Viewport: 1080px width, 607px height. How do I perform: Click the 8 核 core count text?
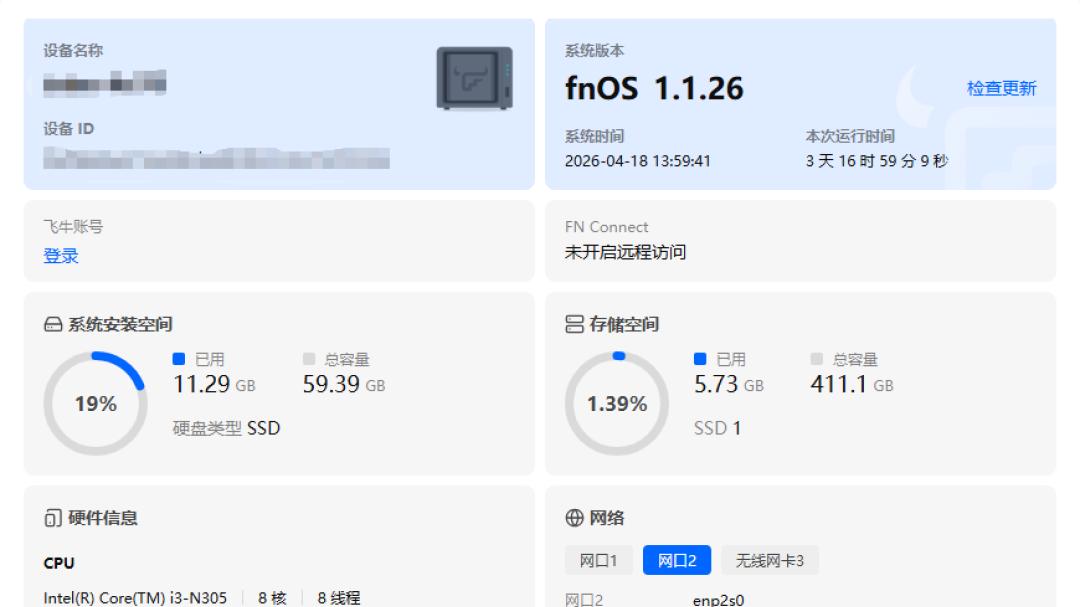click(272, 598)
